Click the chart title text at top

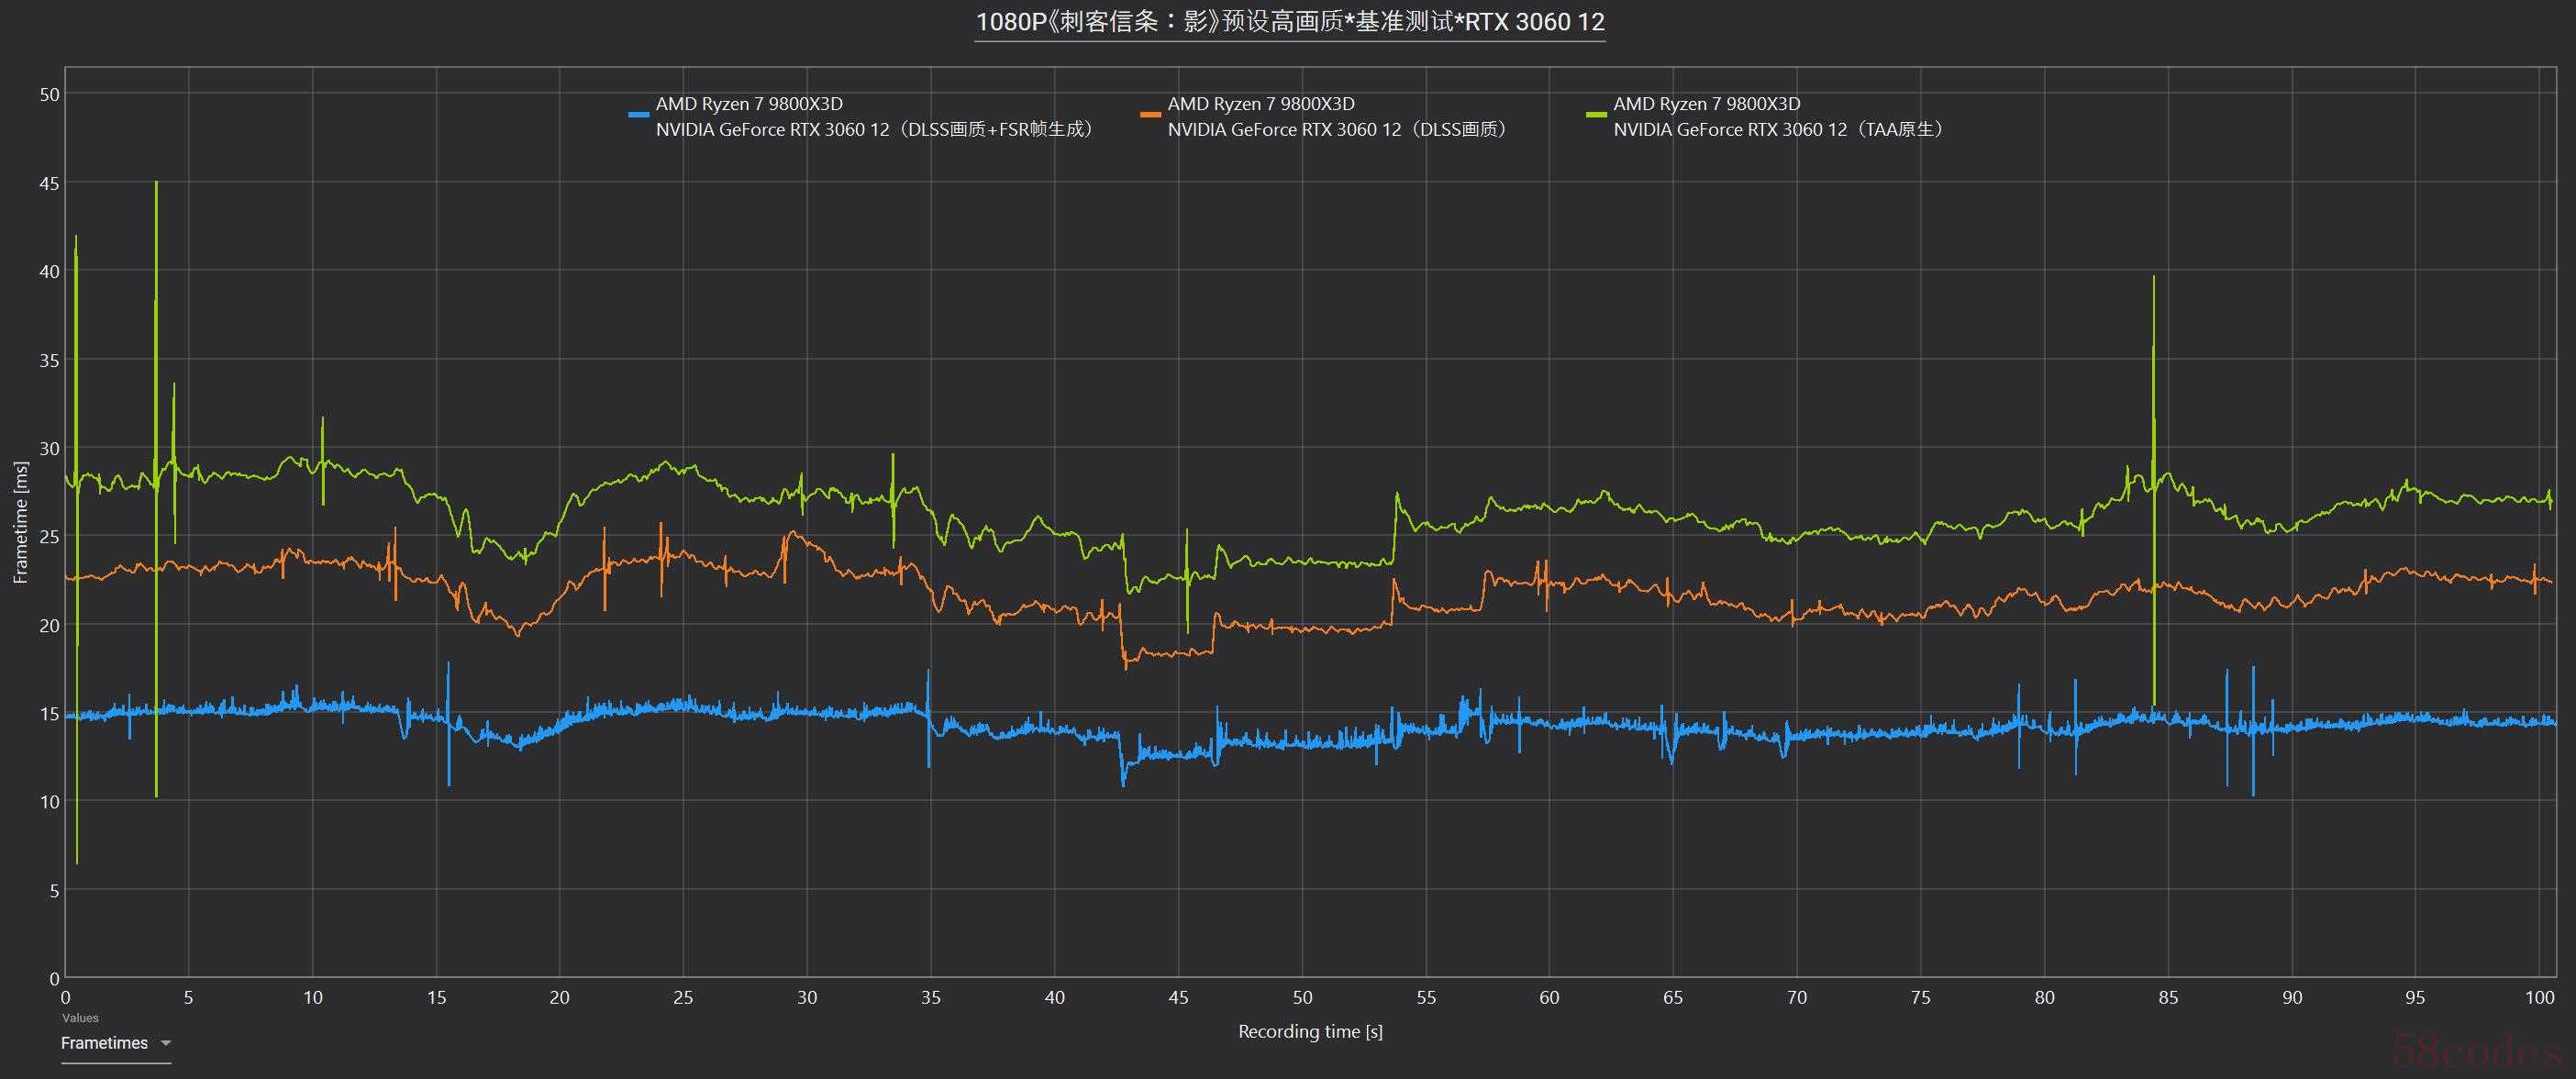click(x=1290, y=22)
